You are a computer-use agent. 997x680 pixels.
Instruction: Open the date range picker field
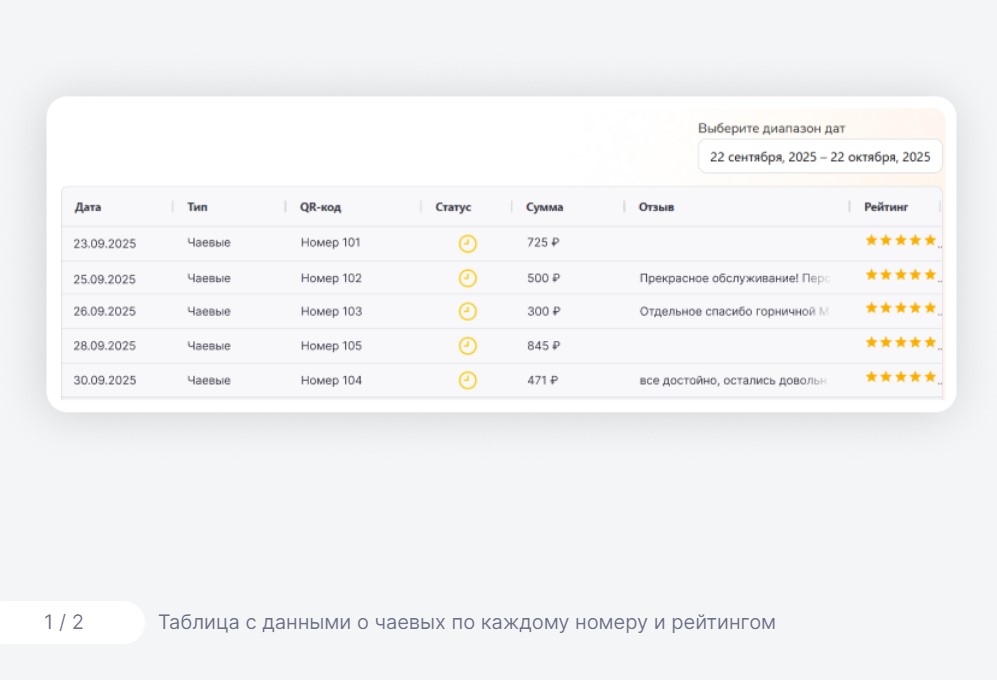pyautogui.click(x=819, y=157)
